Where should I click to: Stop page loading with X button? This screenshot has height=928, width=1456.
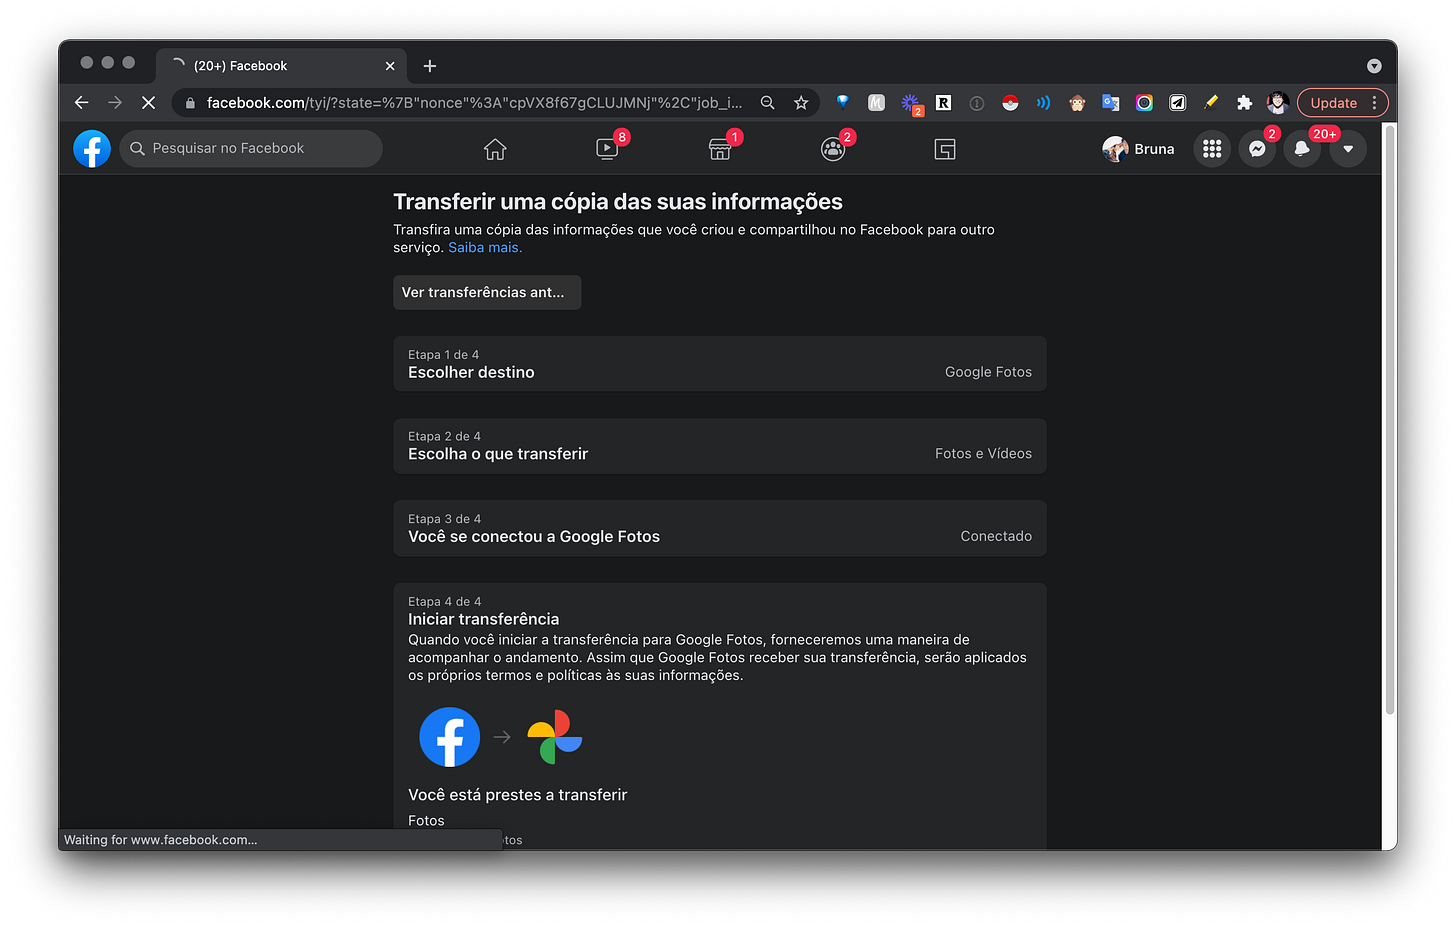point(148,102)
